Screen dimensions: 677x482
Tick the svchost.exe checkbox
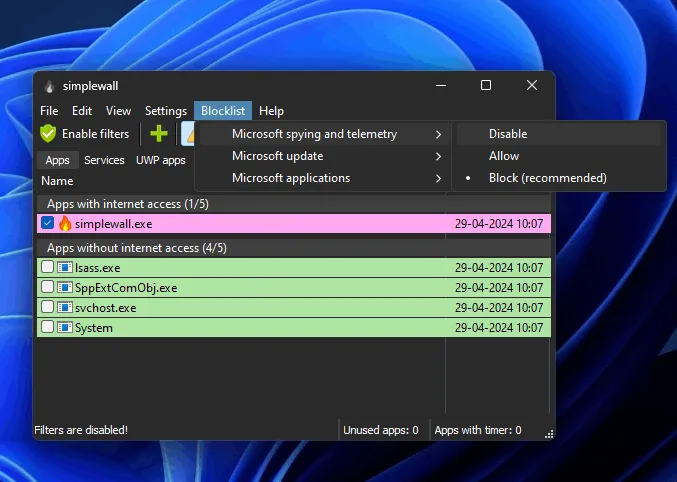(x=48, y=308)
